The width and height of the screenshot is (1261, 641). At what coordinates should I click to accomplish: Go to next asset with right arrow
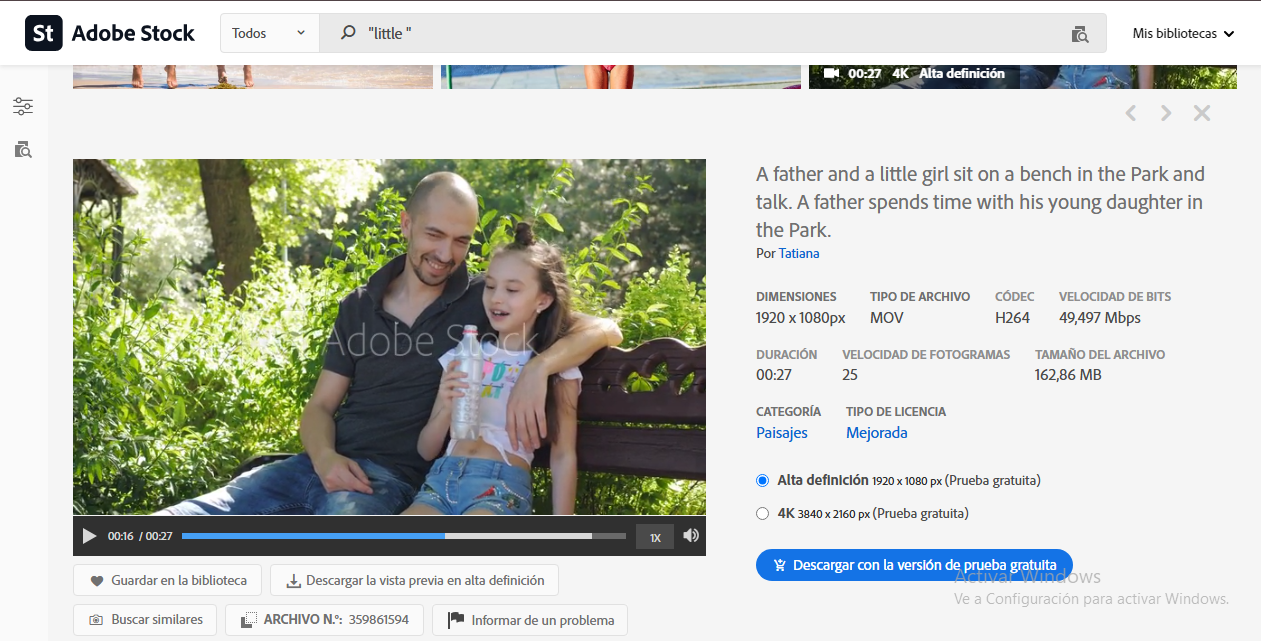(1166, 114)
